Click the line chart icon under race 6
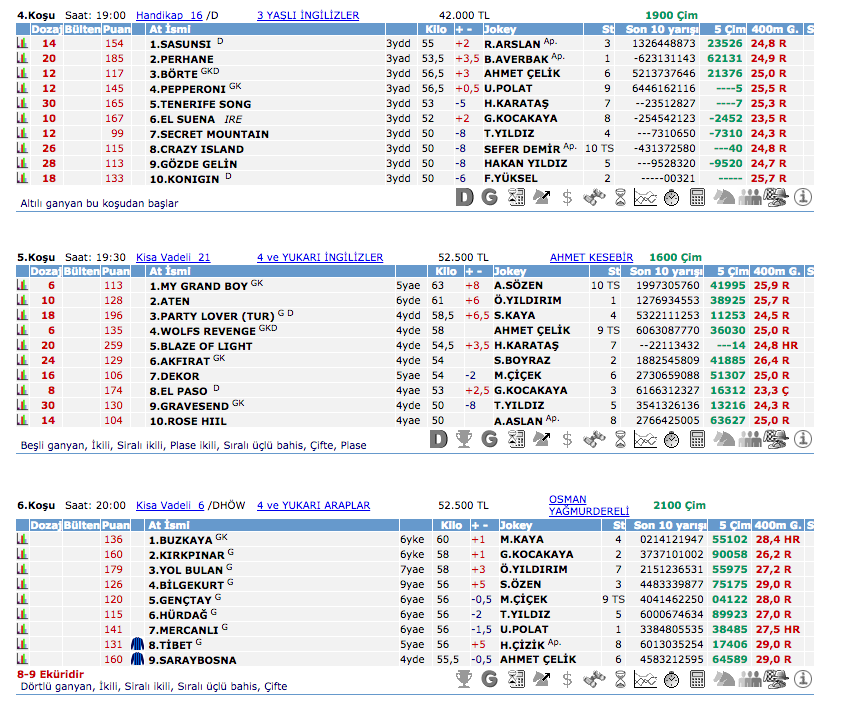Image resolution: width=844 pixels, height=704 pixels. tap(645, 679)
